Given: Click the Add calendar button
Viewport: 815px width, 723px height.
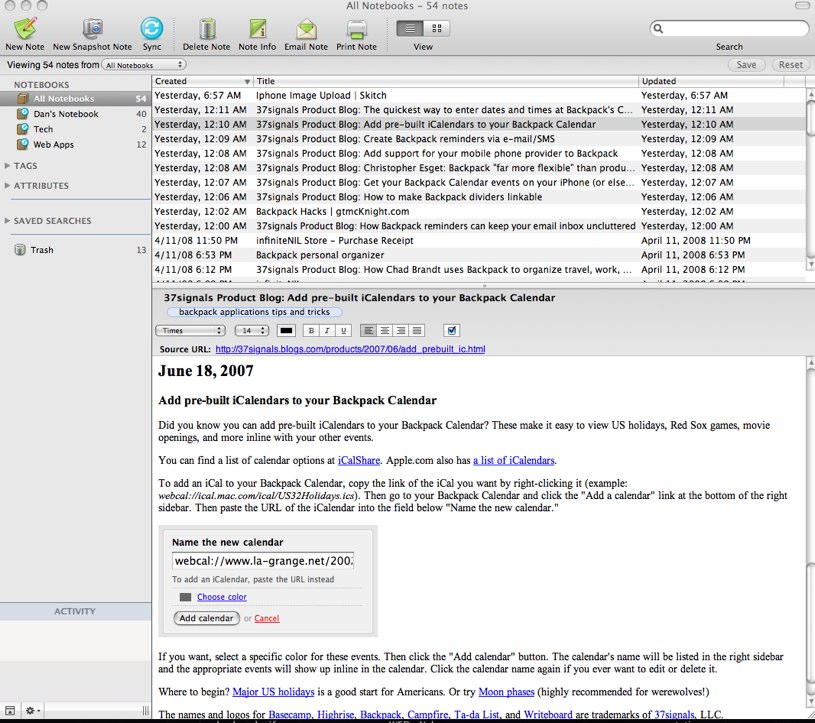Looking at the screenshot, I should click(x=206, y=618).
